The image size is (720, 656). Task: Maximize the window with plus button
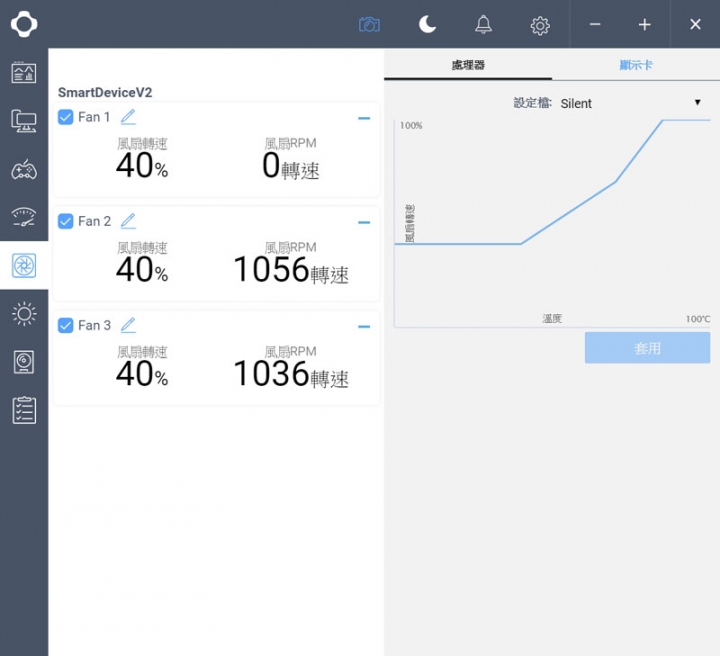(645, 24)
